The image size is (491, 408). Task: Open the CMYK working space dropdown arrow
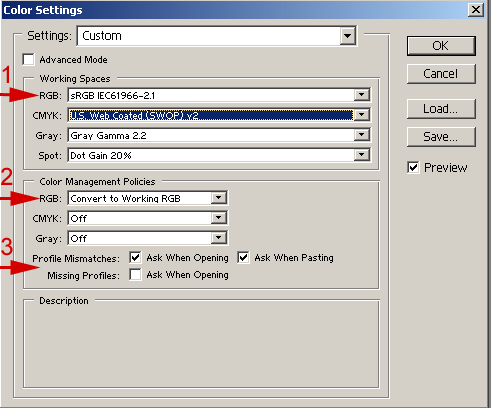tap(362, 115)
